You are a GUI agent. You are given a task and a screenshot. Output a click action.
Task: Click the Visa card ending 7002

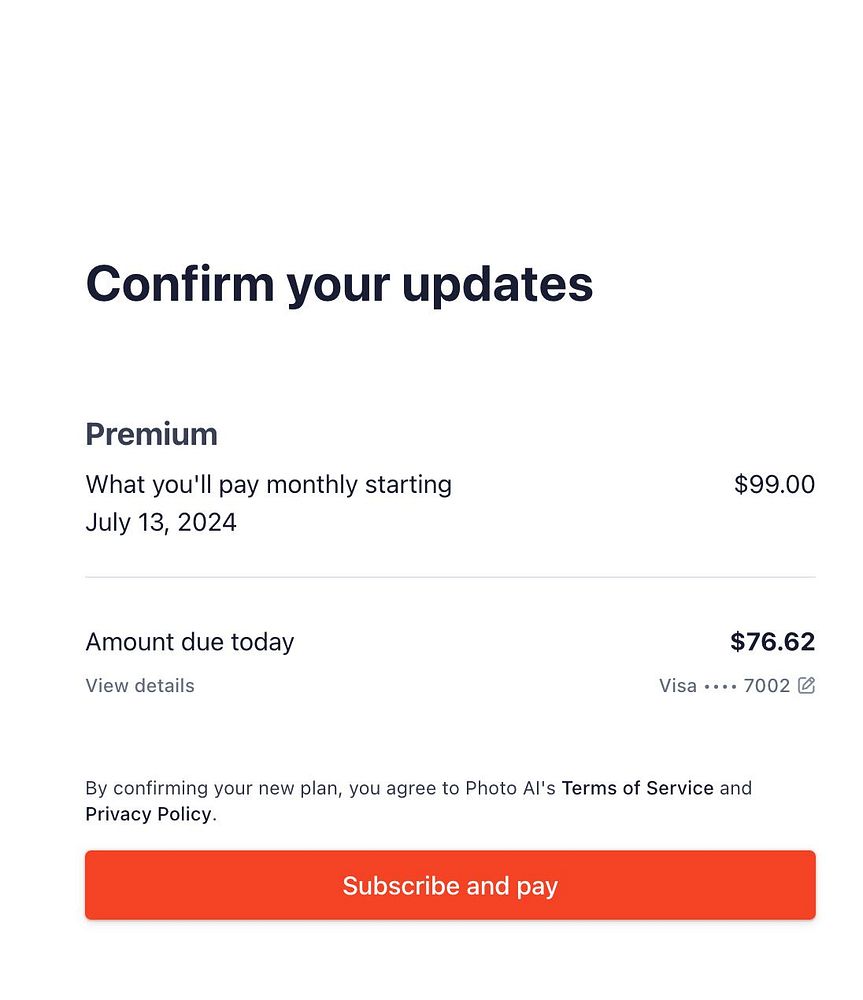point(725,686)
